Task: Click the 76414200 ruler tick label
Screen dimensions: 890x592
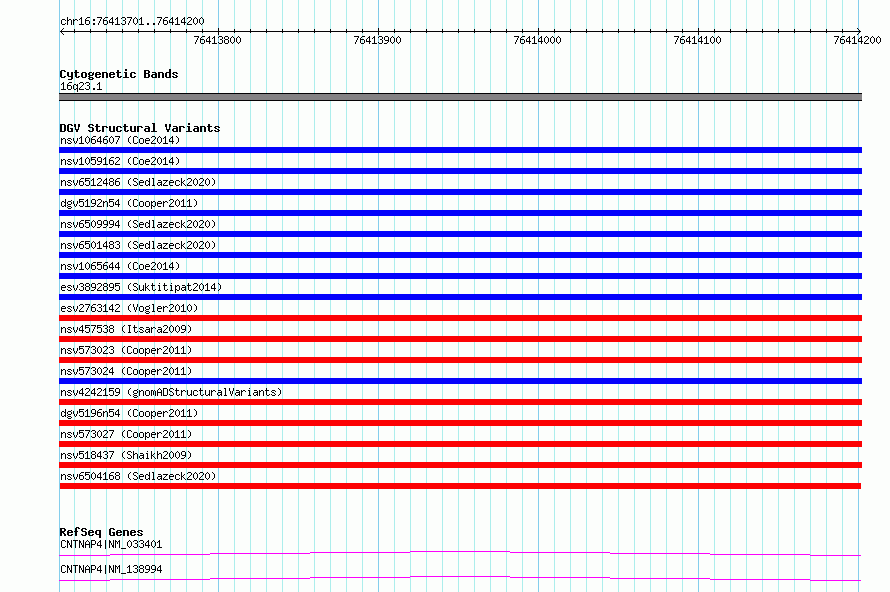Action: pos(857,40)
